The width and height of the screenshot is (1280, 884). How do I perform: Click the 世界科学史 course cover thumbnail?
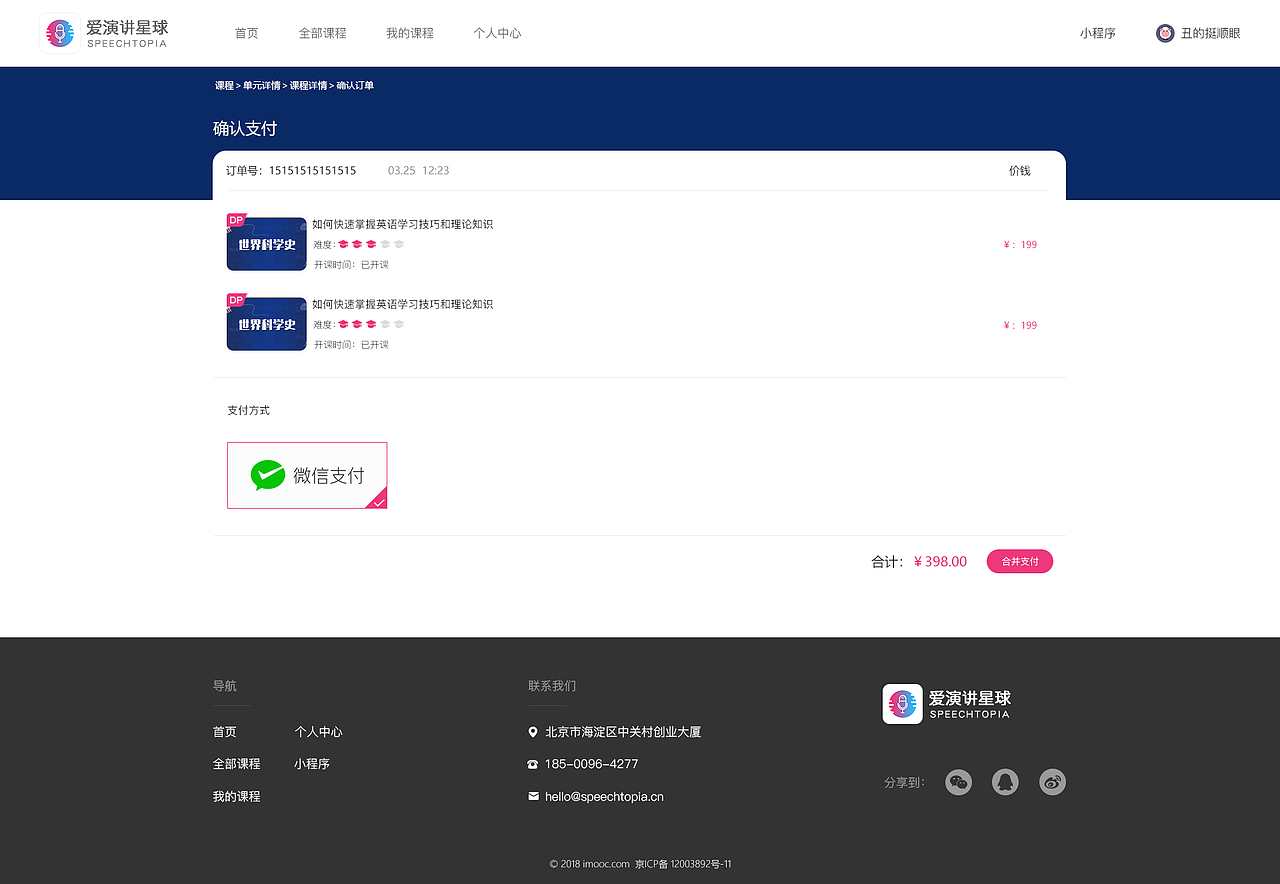(266, 243)
